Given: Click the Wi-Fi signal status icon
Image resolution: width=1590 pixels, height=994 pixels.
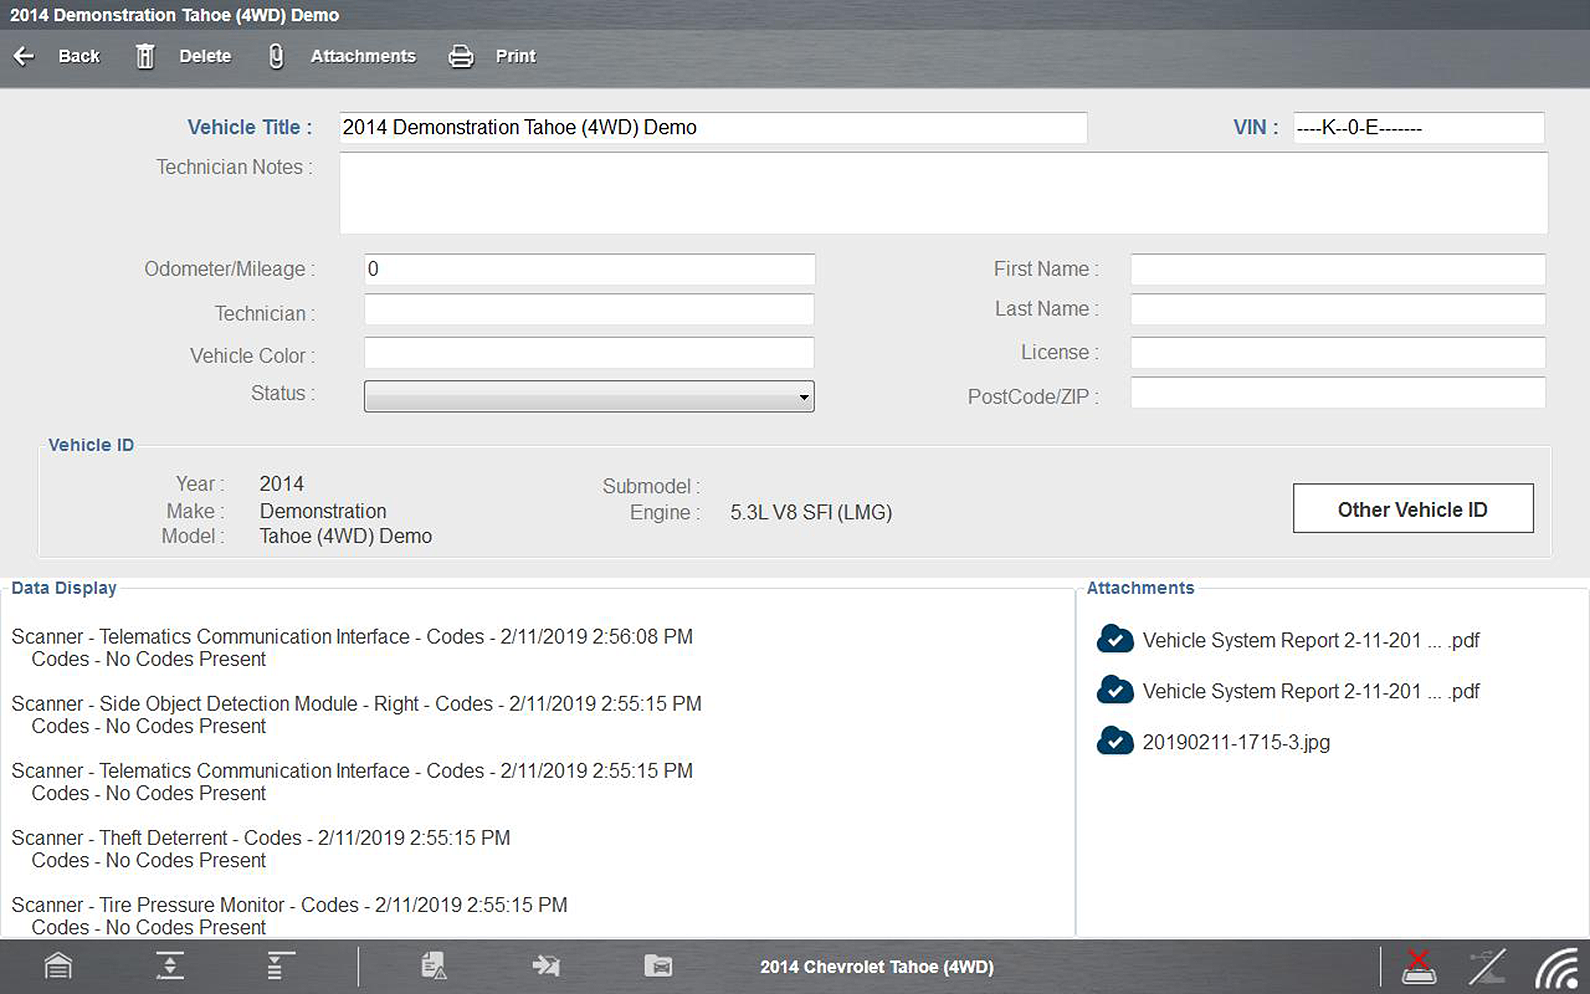Looking at the screenshot, I should pyautogui.click(x=1556, y=967).
